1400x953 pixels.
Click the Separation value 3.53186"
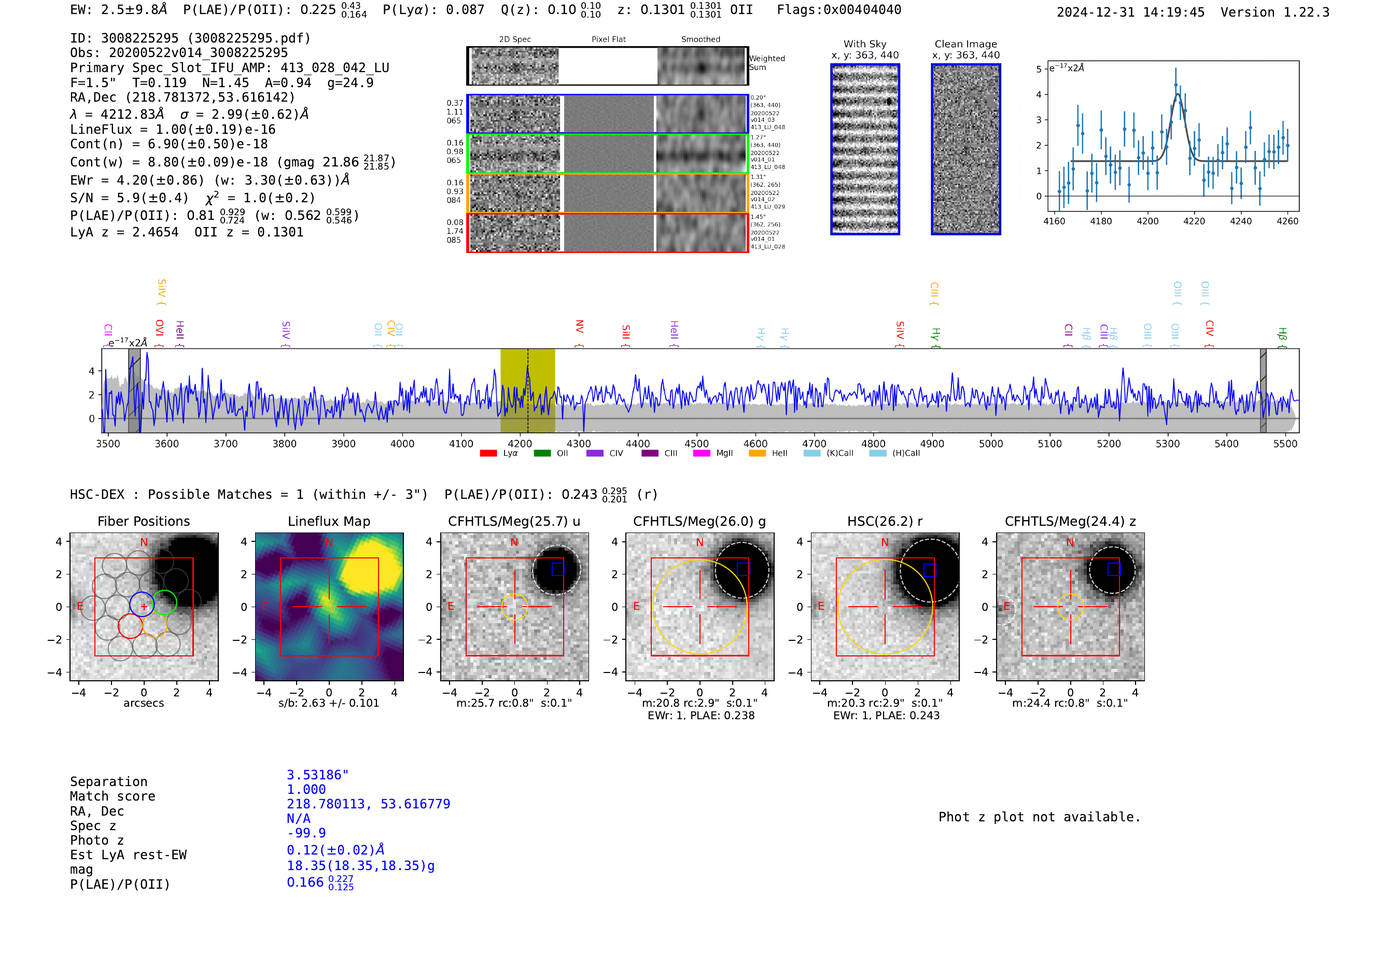click(318, 775)
